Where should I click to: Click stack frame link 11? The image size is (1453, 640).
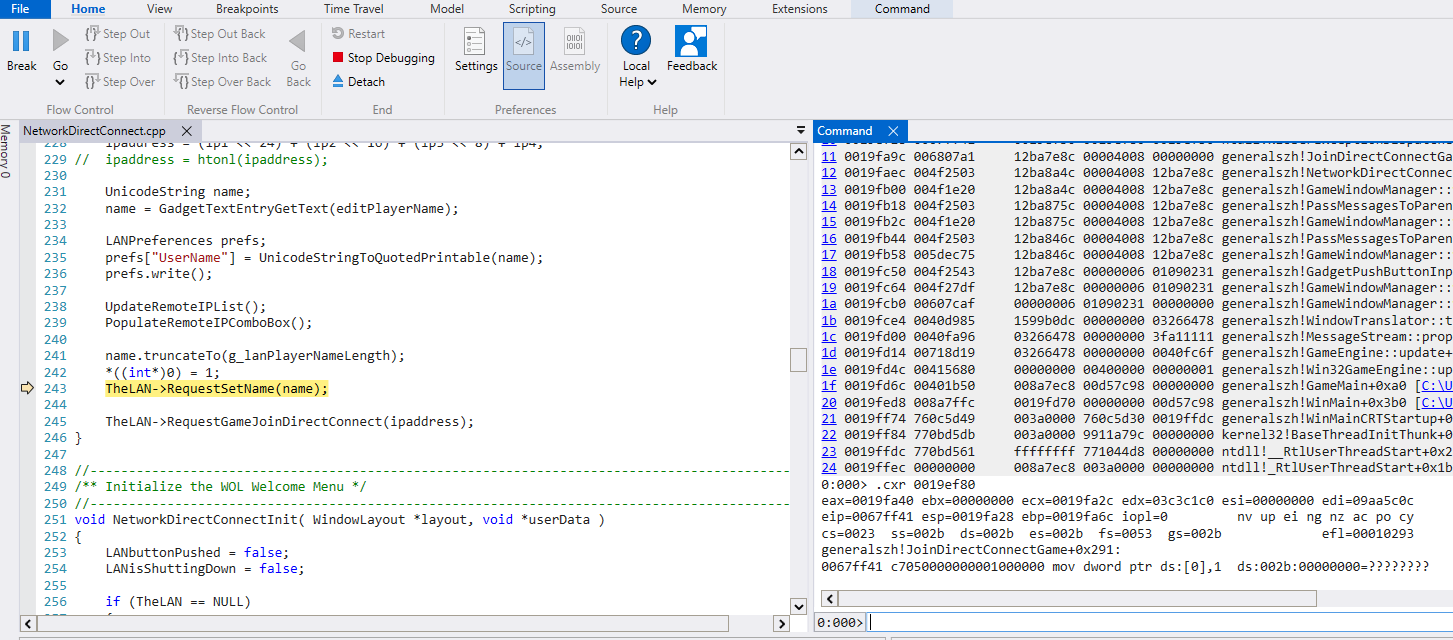tap(829, 157)
